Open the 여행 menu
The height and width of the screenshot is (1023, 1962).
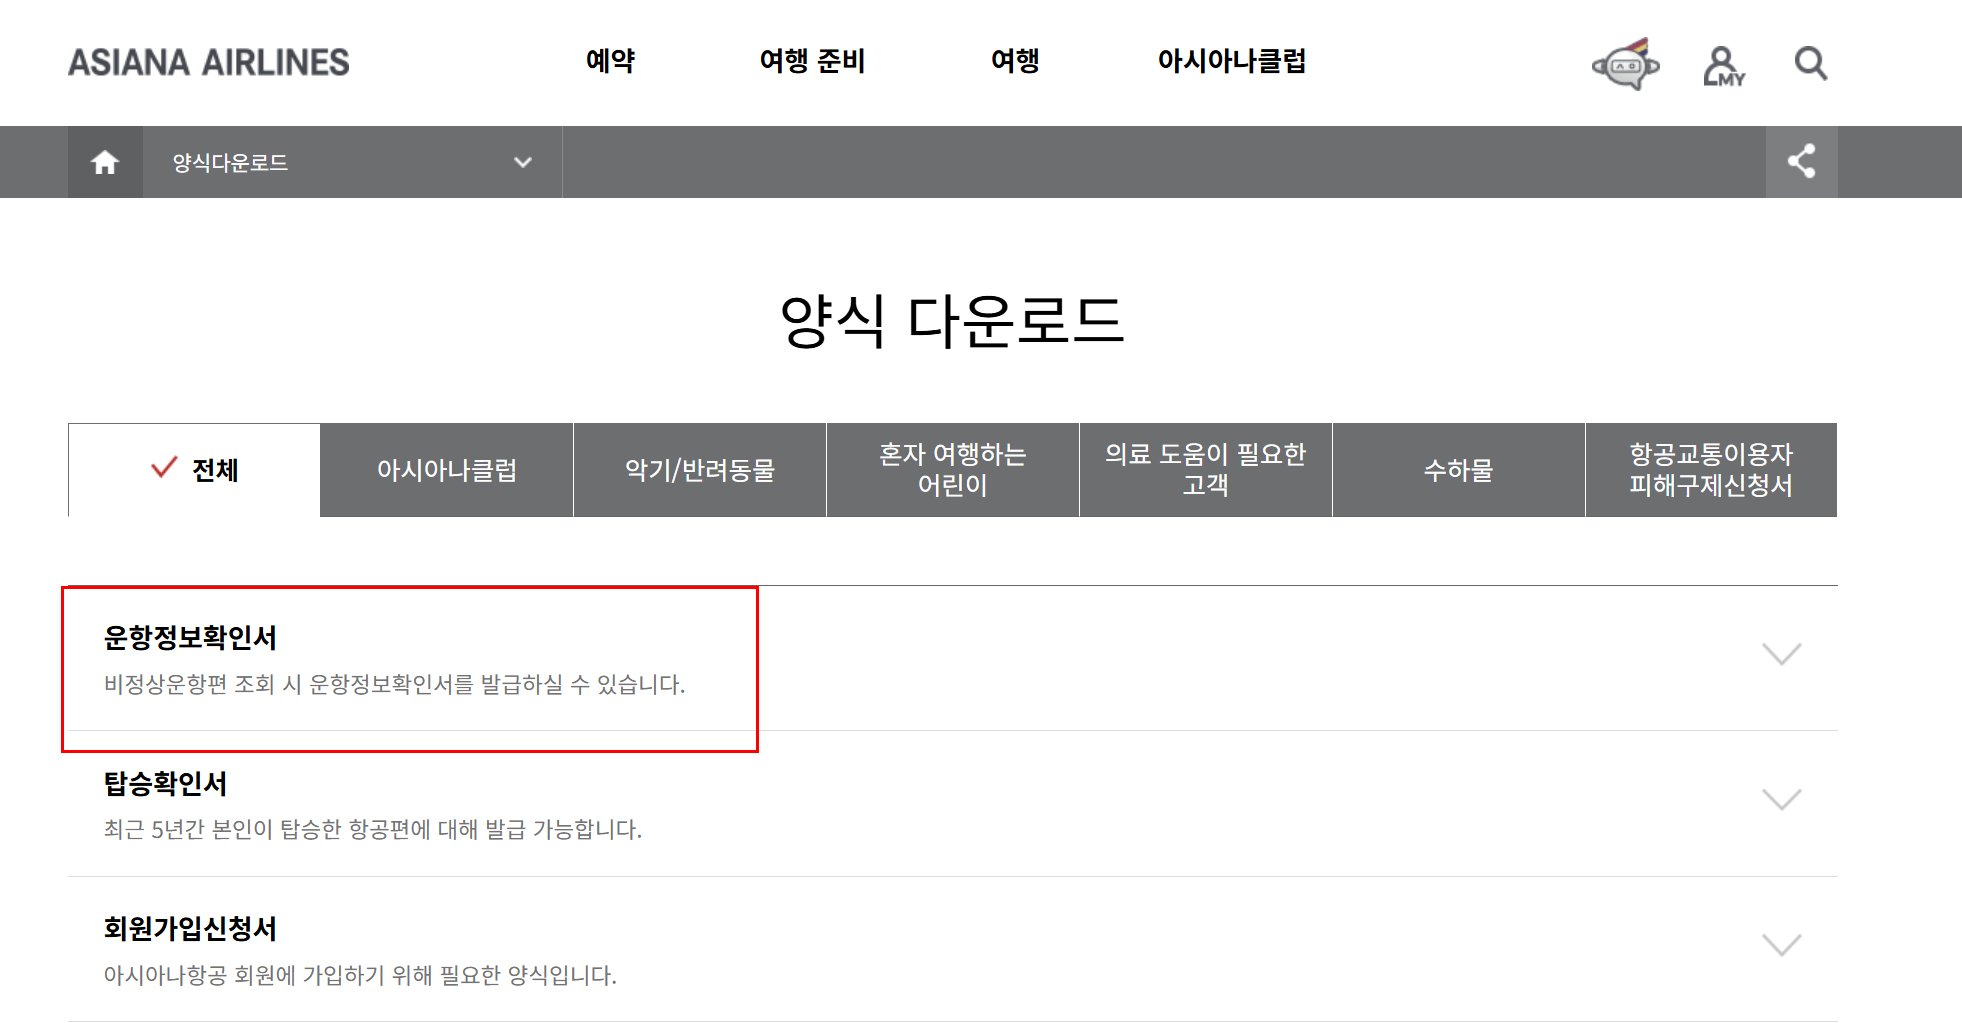[x=1015, y=61]
